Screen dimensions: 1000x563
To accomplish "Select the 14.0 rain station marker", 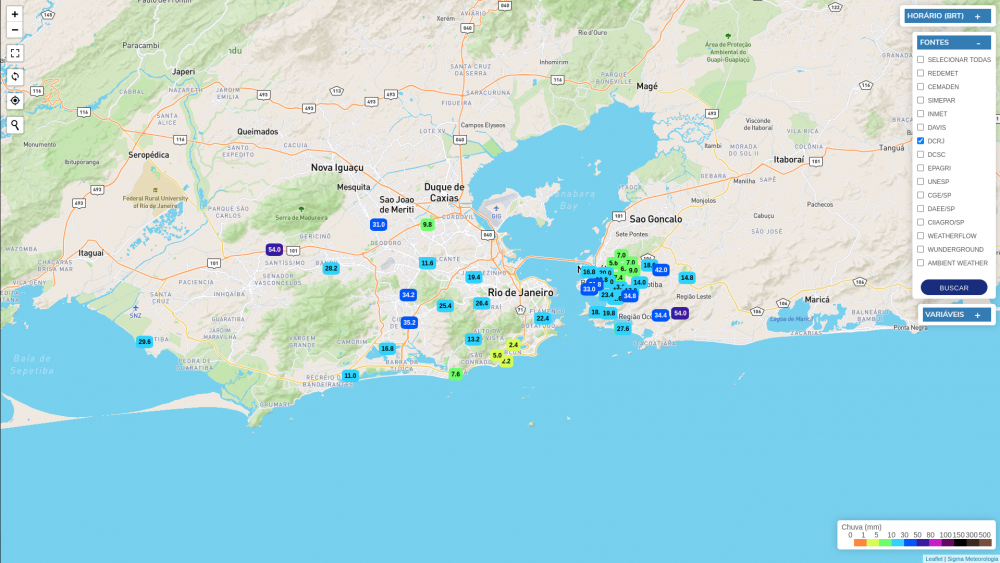I will click(639, 282).
